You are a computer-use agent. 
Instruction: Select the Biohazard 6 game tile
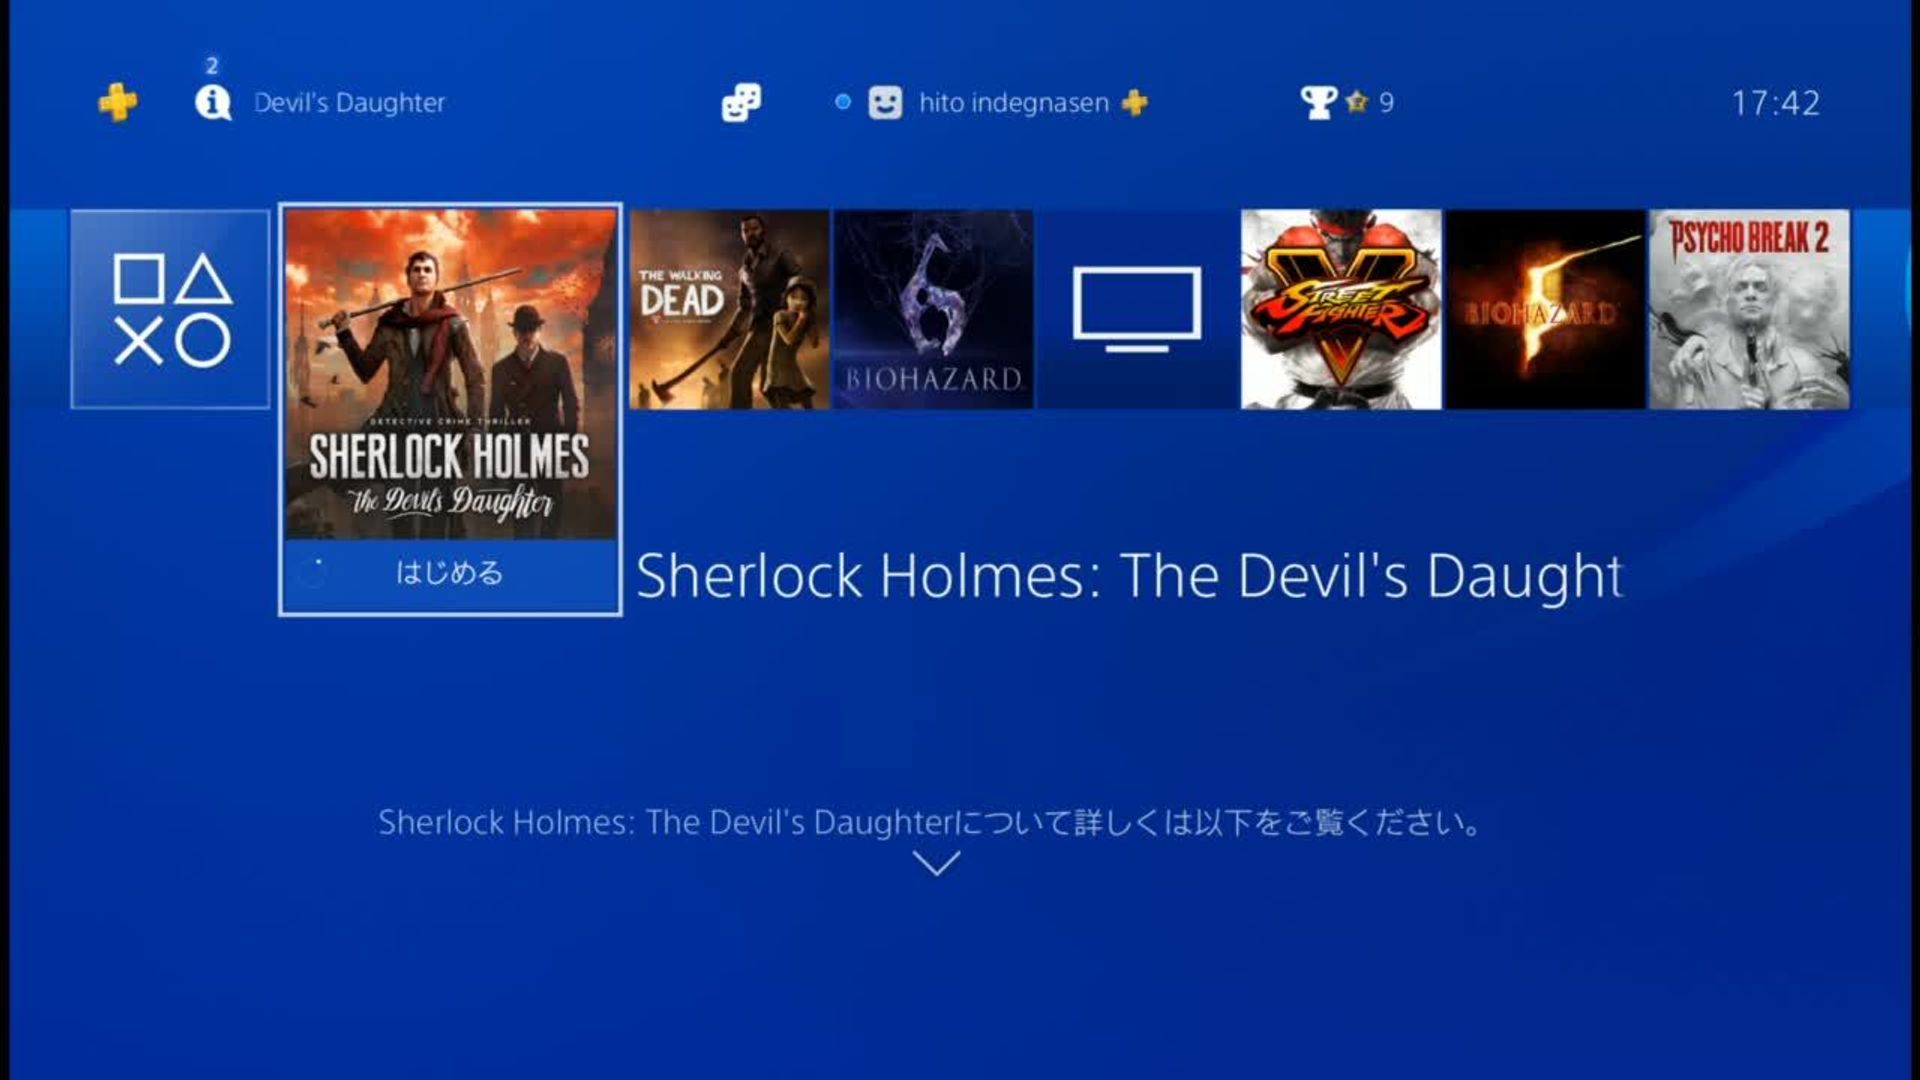[933, 309]
